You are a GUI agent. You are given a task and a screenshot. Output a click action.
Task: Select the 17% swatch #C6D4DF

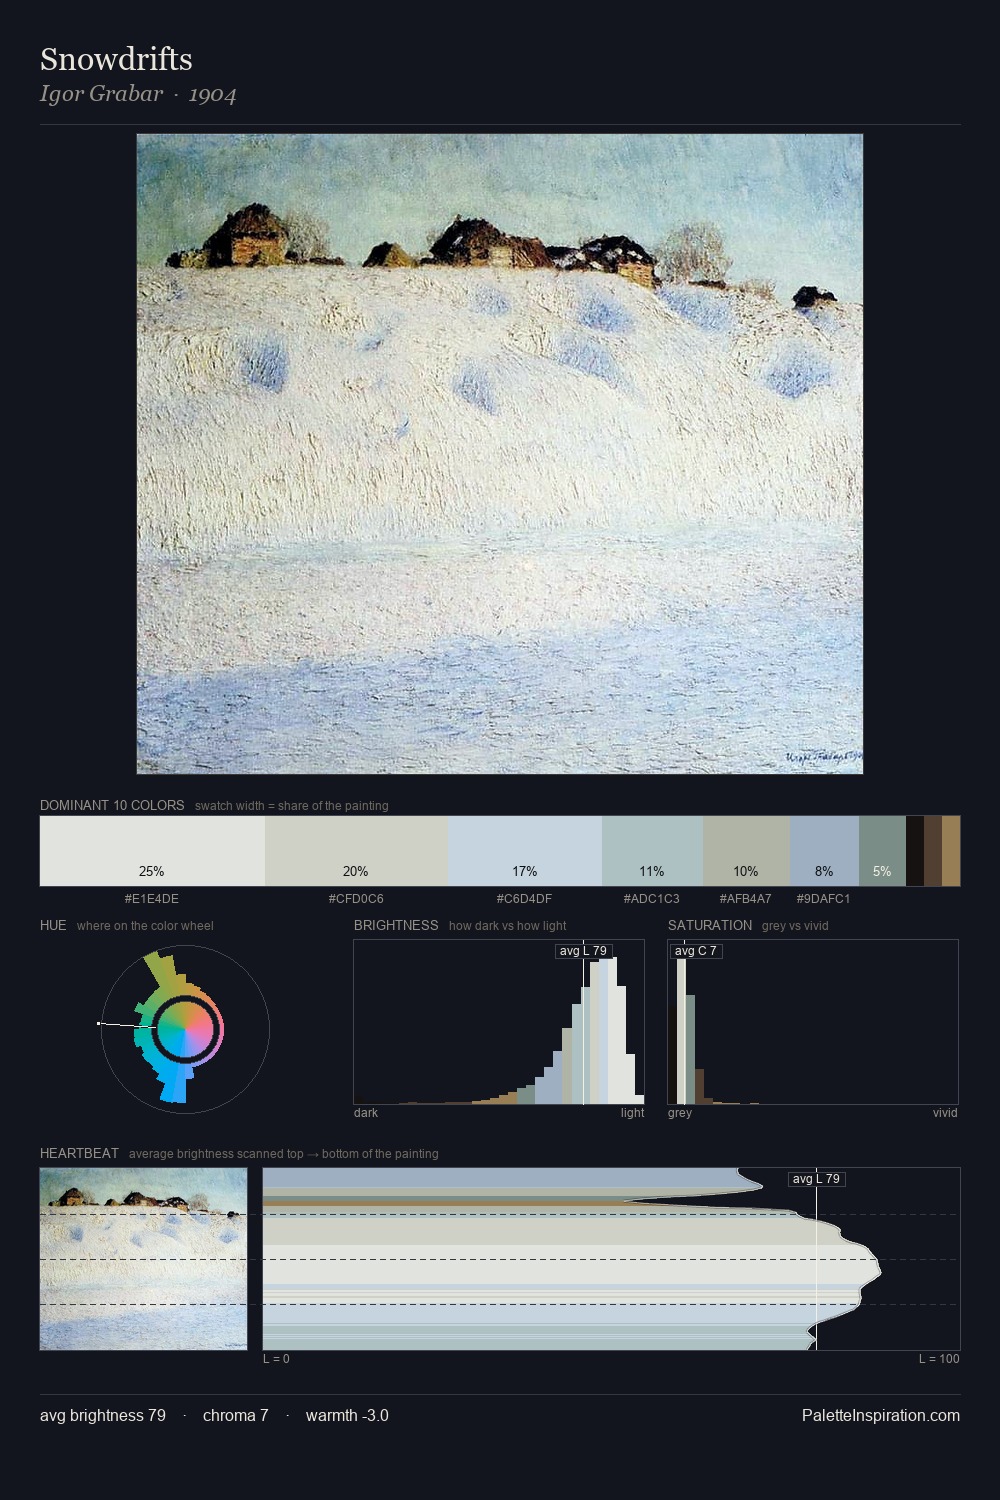click(525, 851)
